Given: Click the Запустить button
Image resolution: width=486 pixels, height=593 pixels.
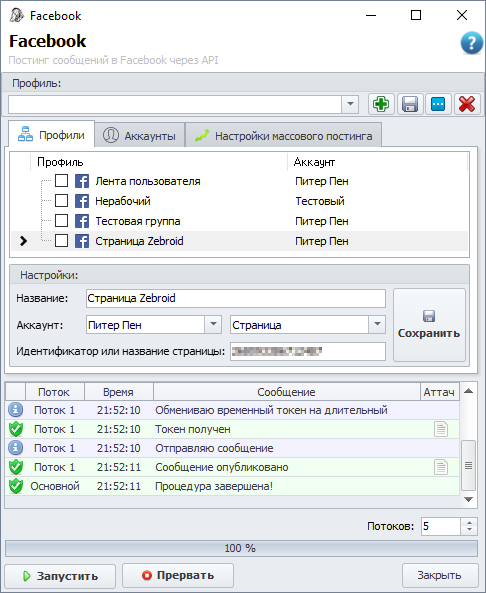Looking at the screenshot, I should (x=60, y=576).
